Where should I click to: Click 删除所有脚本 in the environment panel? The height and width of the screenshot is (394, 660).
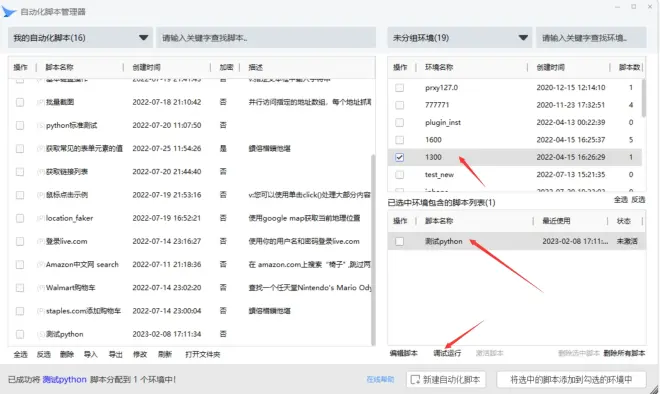click(624, 353)
